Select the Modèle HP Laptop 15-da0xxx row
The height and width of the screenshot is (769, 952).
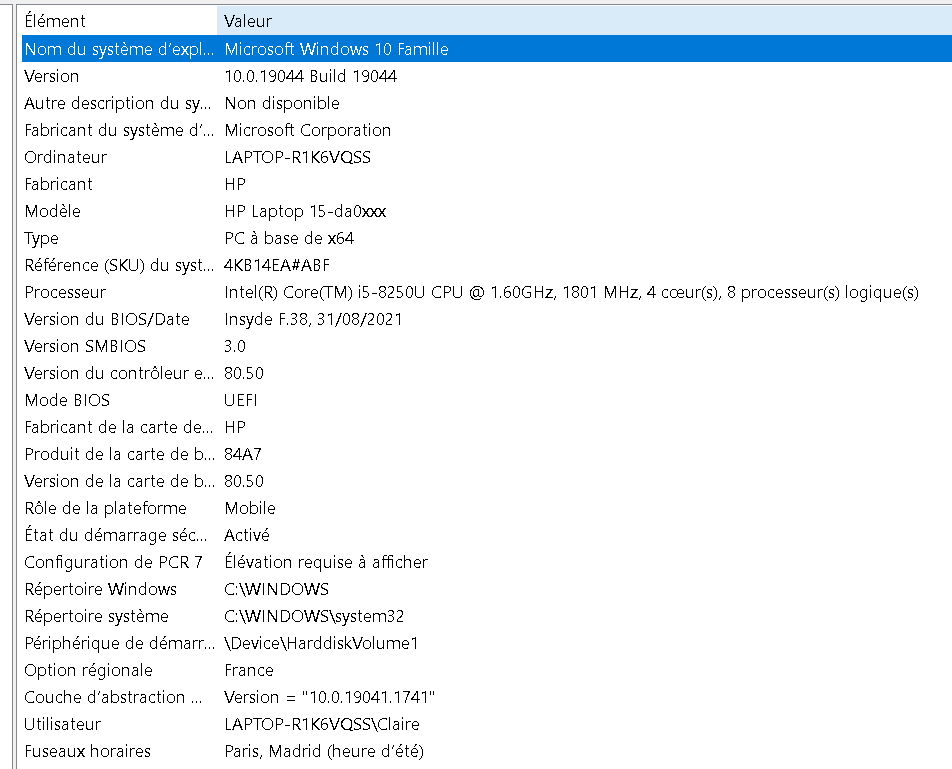(486, 211)
